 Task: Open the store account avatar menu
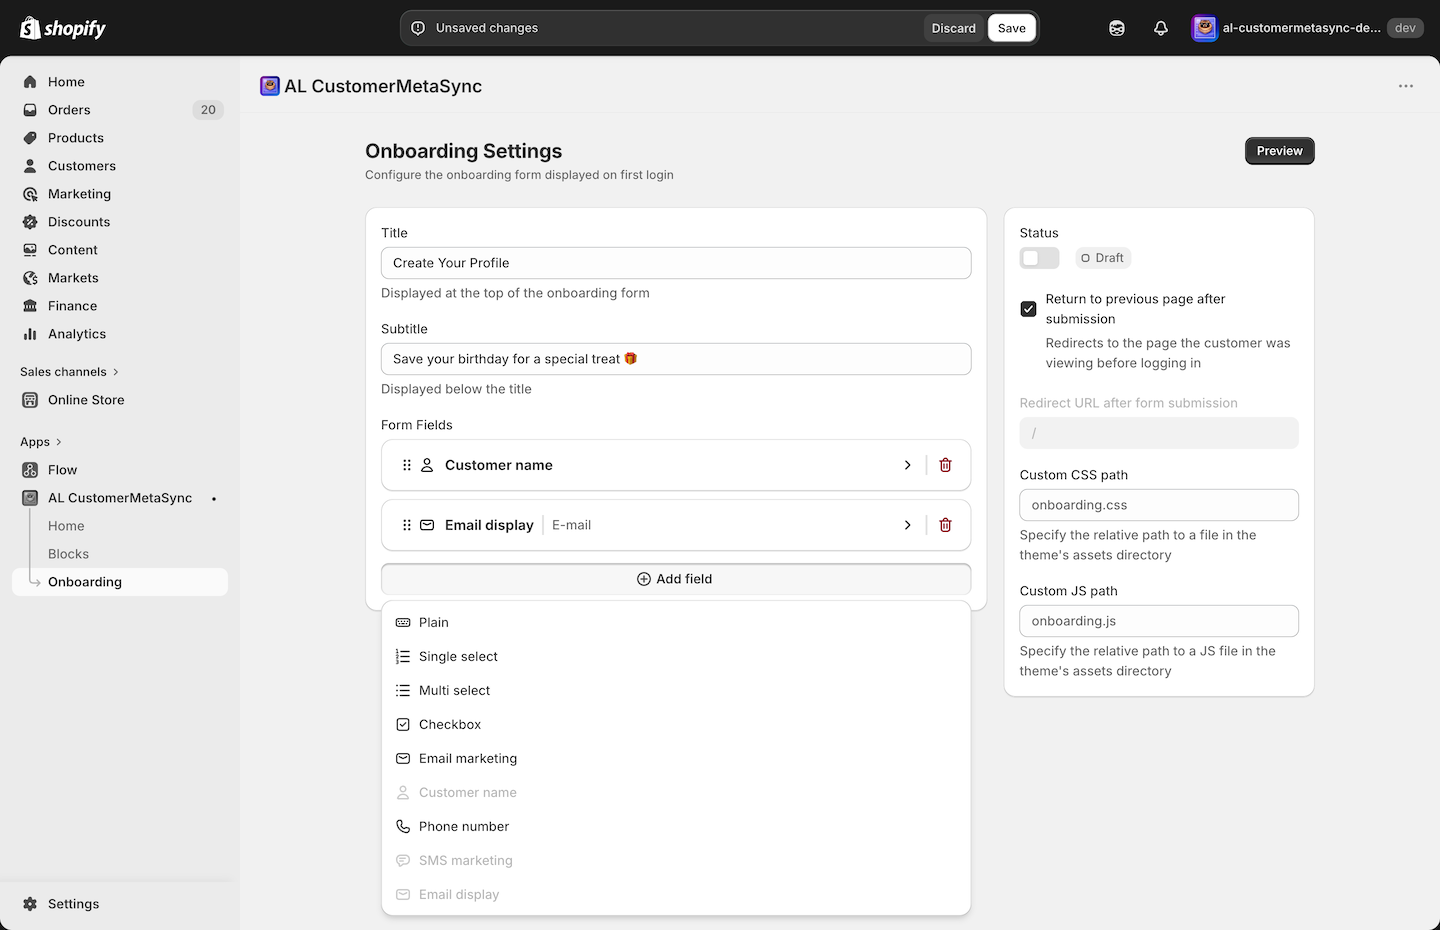[x=1205, y=28]
